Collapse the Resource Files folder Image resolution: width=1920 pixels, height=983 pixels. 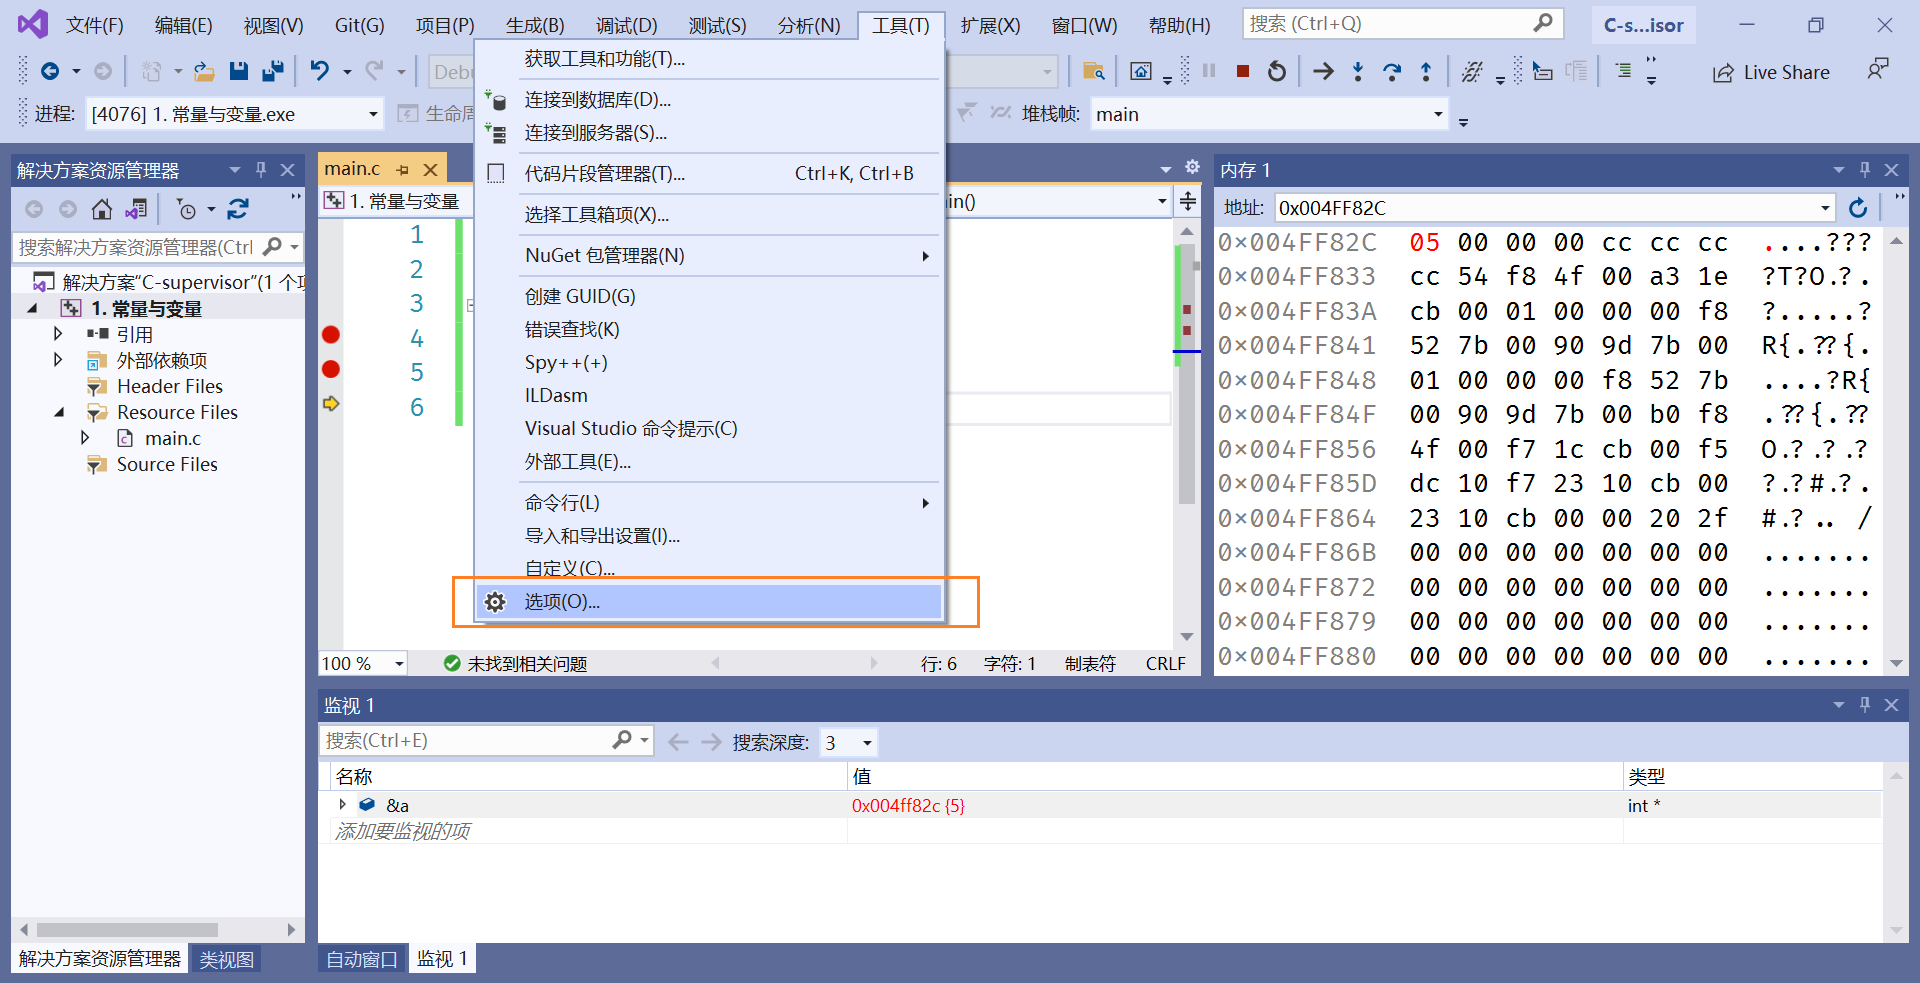point(58,412)
